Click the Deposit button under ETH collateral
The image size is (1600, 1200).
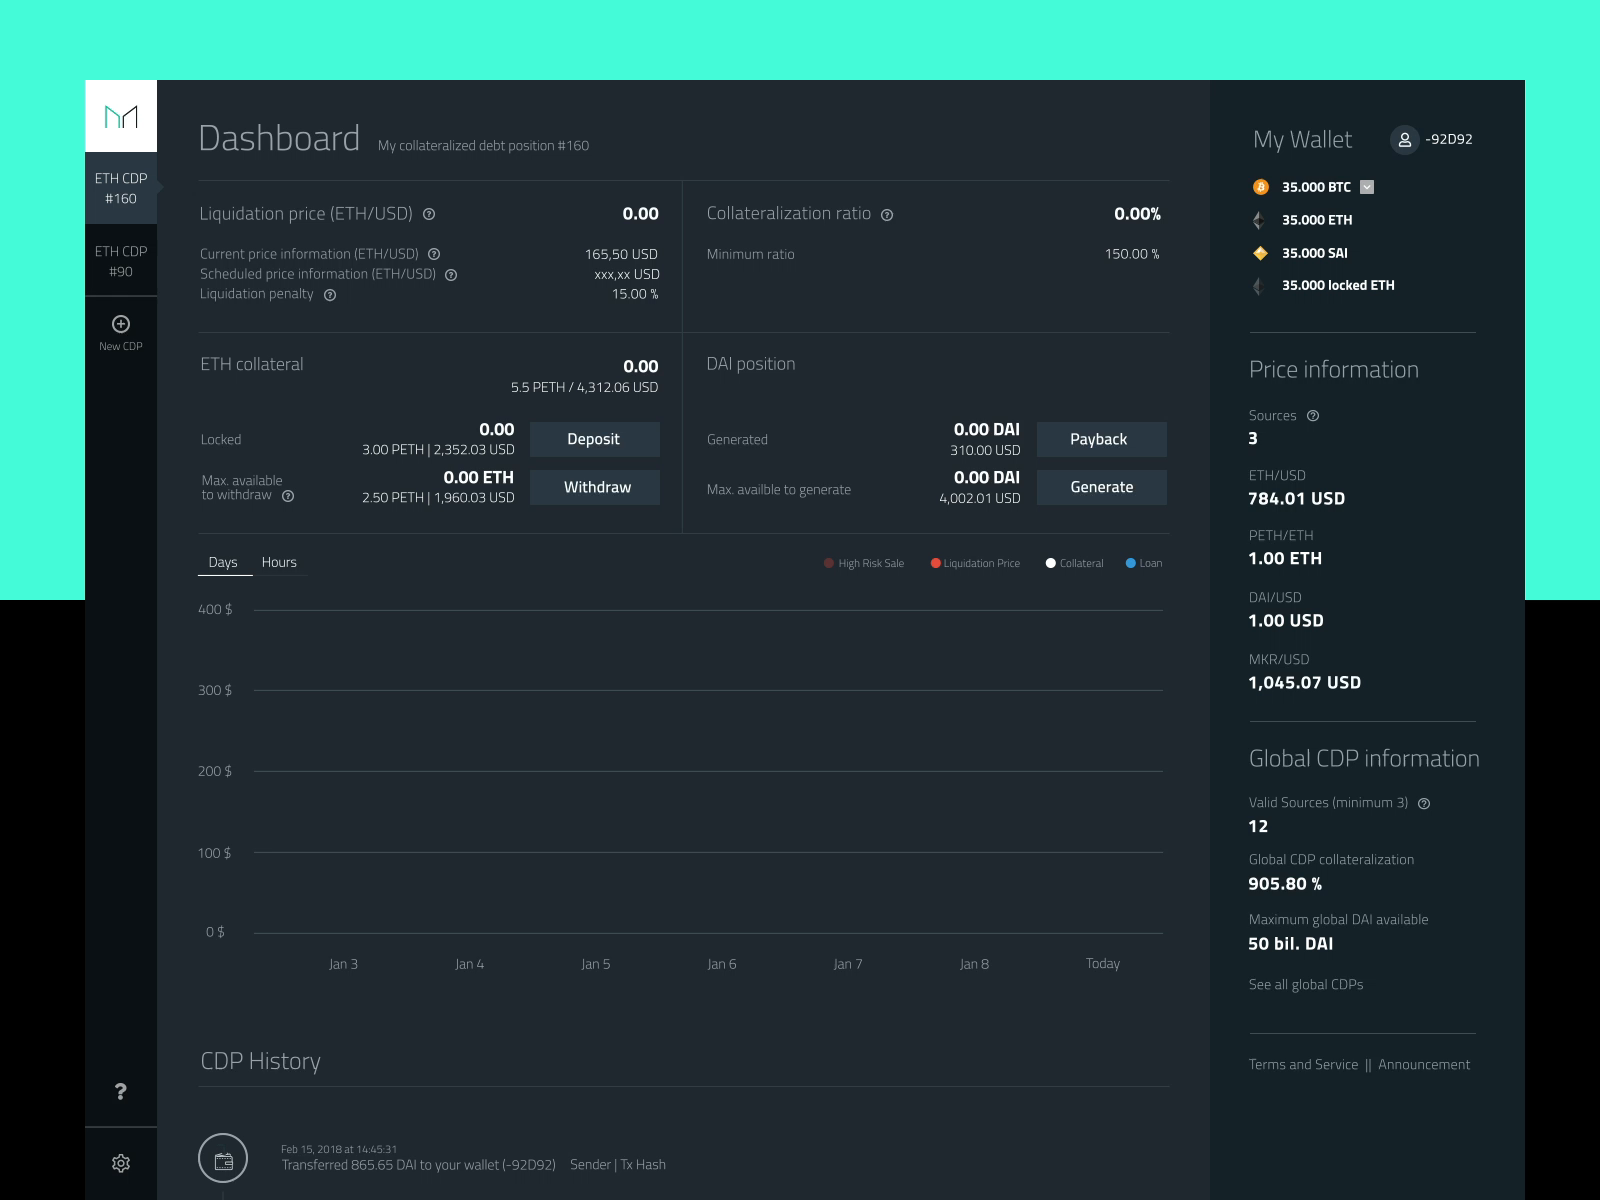point(594,439)
